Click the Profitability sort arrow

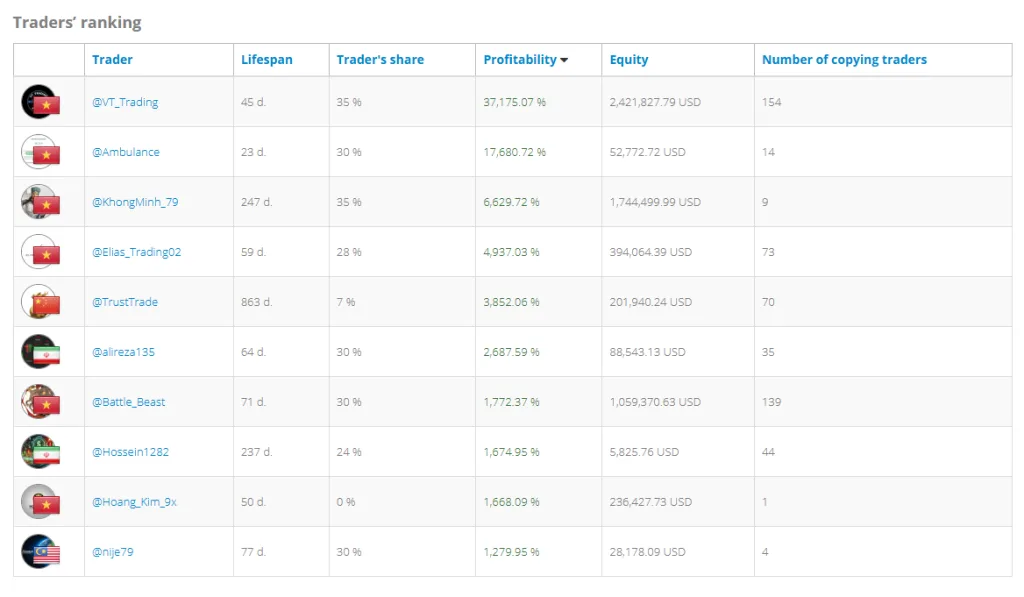point(564,60)
